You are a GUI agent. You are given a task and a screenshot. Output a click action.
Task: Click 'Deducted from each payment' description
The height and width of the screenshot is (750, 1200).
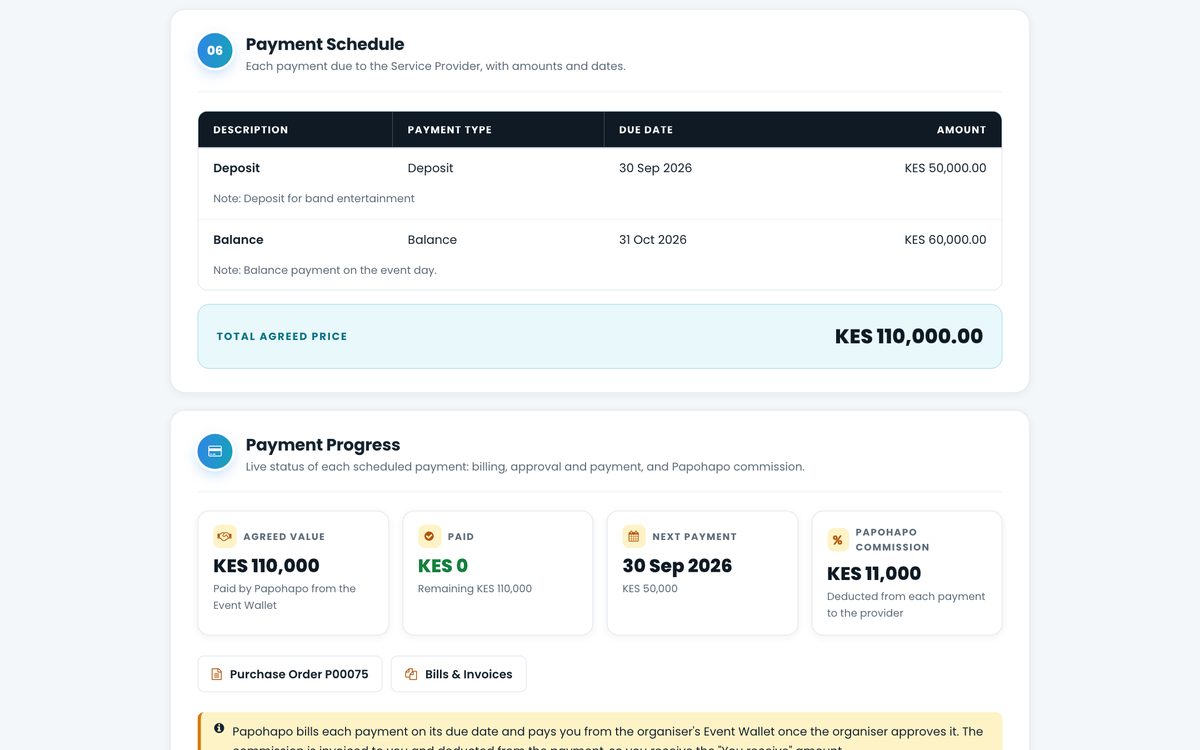point(906,605)
